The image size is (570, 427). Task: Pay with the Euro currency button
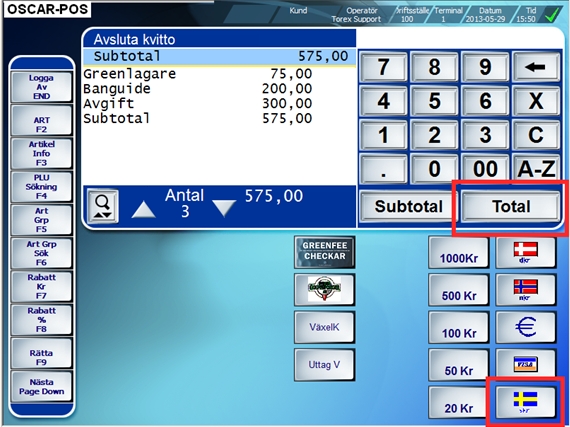coord(526,327)
